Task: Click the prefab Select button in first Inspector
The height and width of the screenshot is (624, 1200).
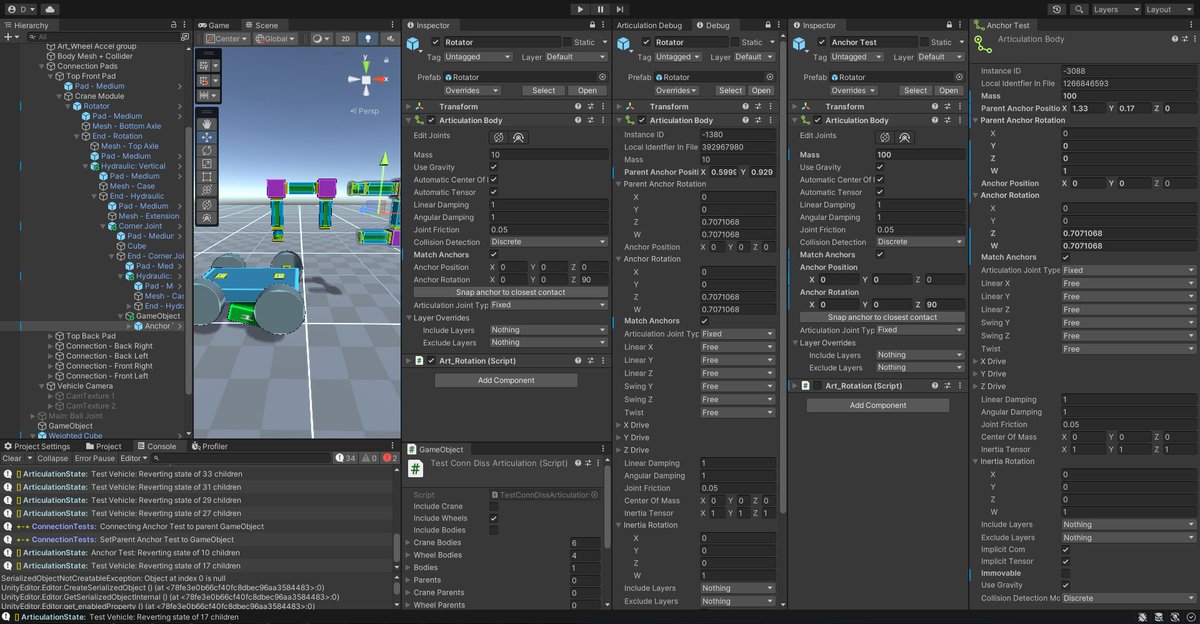Action: [x=543, y=90]
